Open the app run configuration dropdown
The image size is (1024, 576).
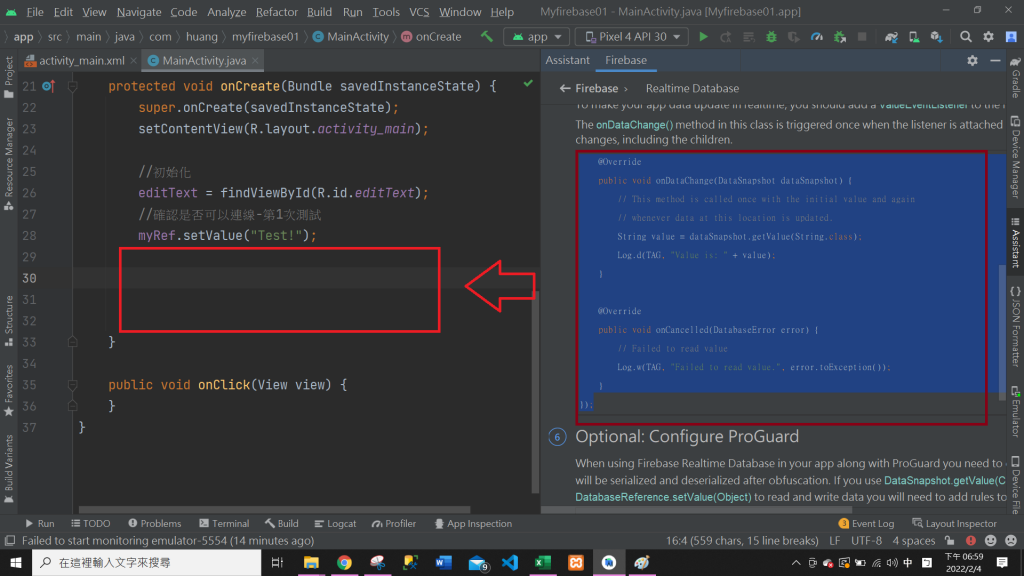tap(536, 37)
